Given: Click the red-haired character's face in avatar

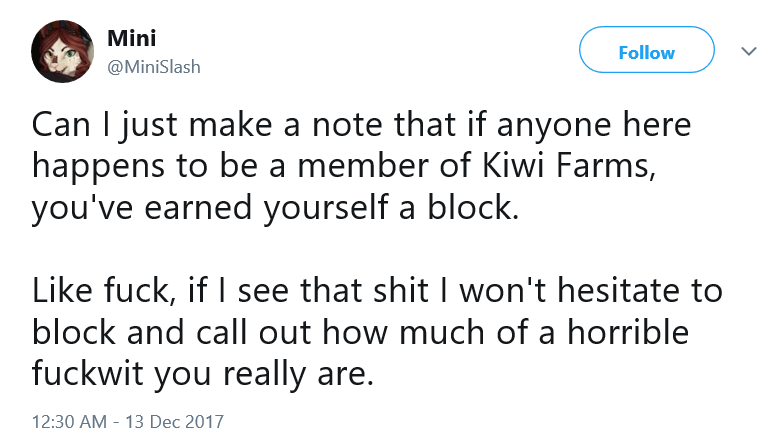Looking at the screenshot, I should pos(61,54).
